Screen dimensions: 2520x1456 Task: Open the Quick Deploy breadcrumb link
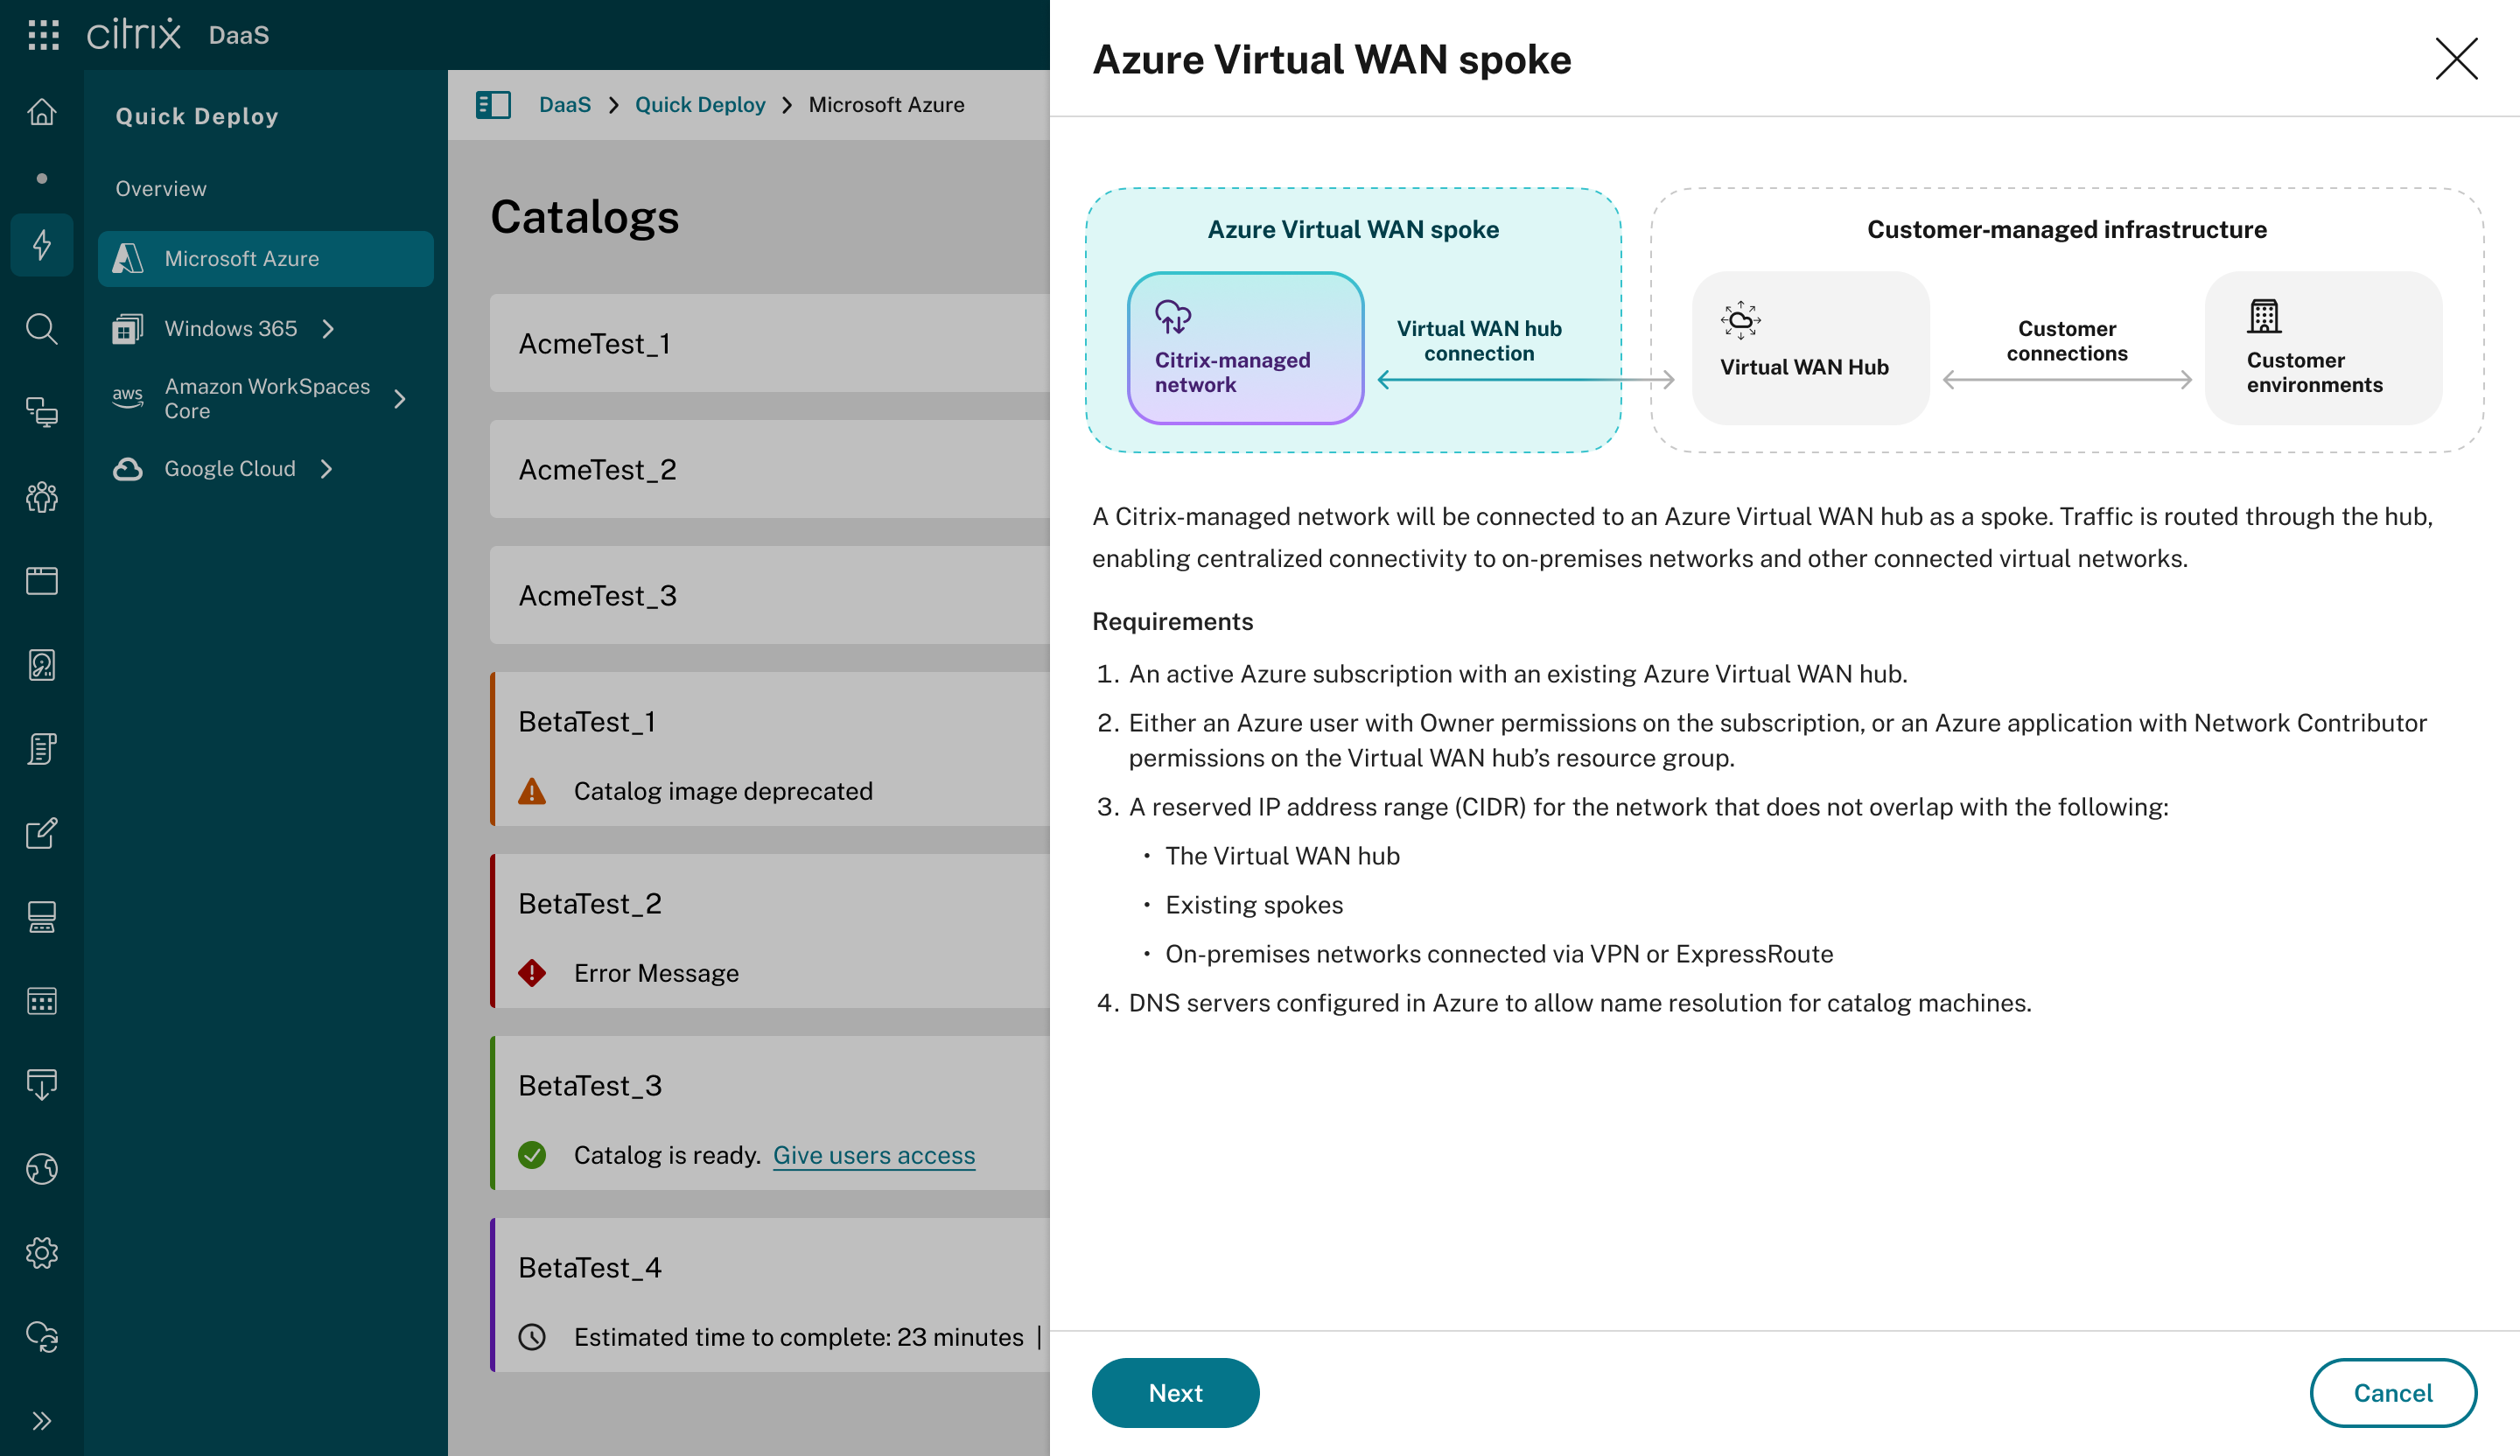[700, 104]
